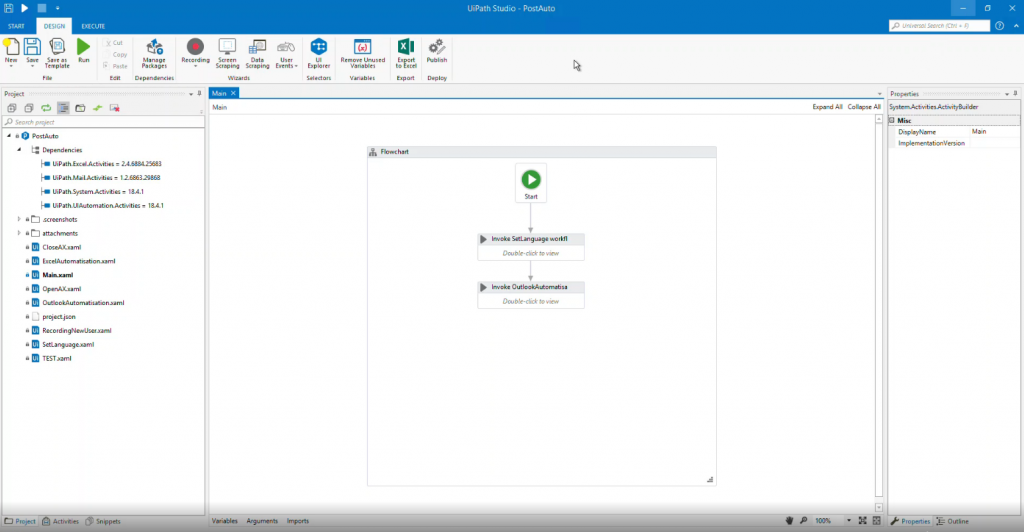Click the DisplayName value field
The height and width of the screenshot is (532, 1024).
(994, 132)
